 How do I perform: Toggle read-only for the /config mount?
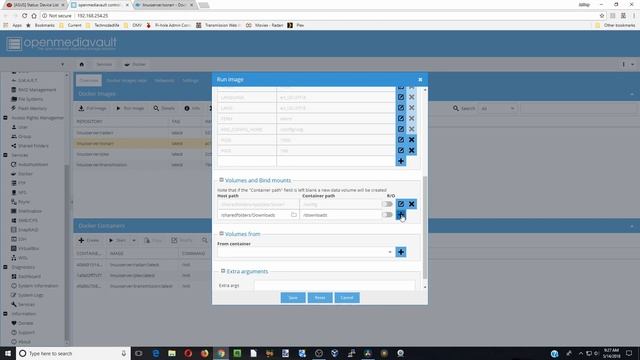[x=387, y=204]
